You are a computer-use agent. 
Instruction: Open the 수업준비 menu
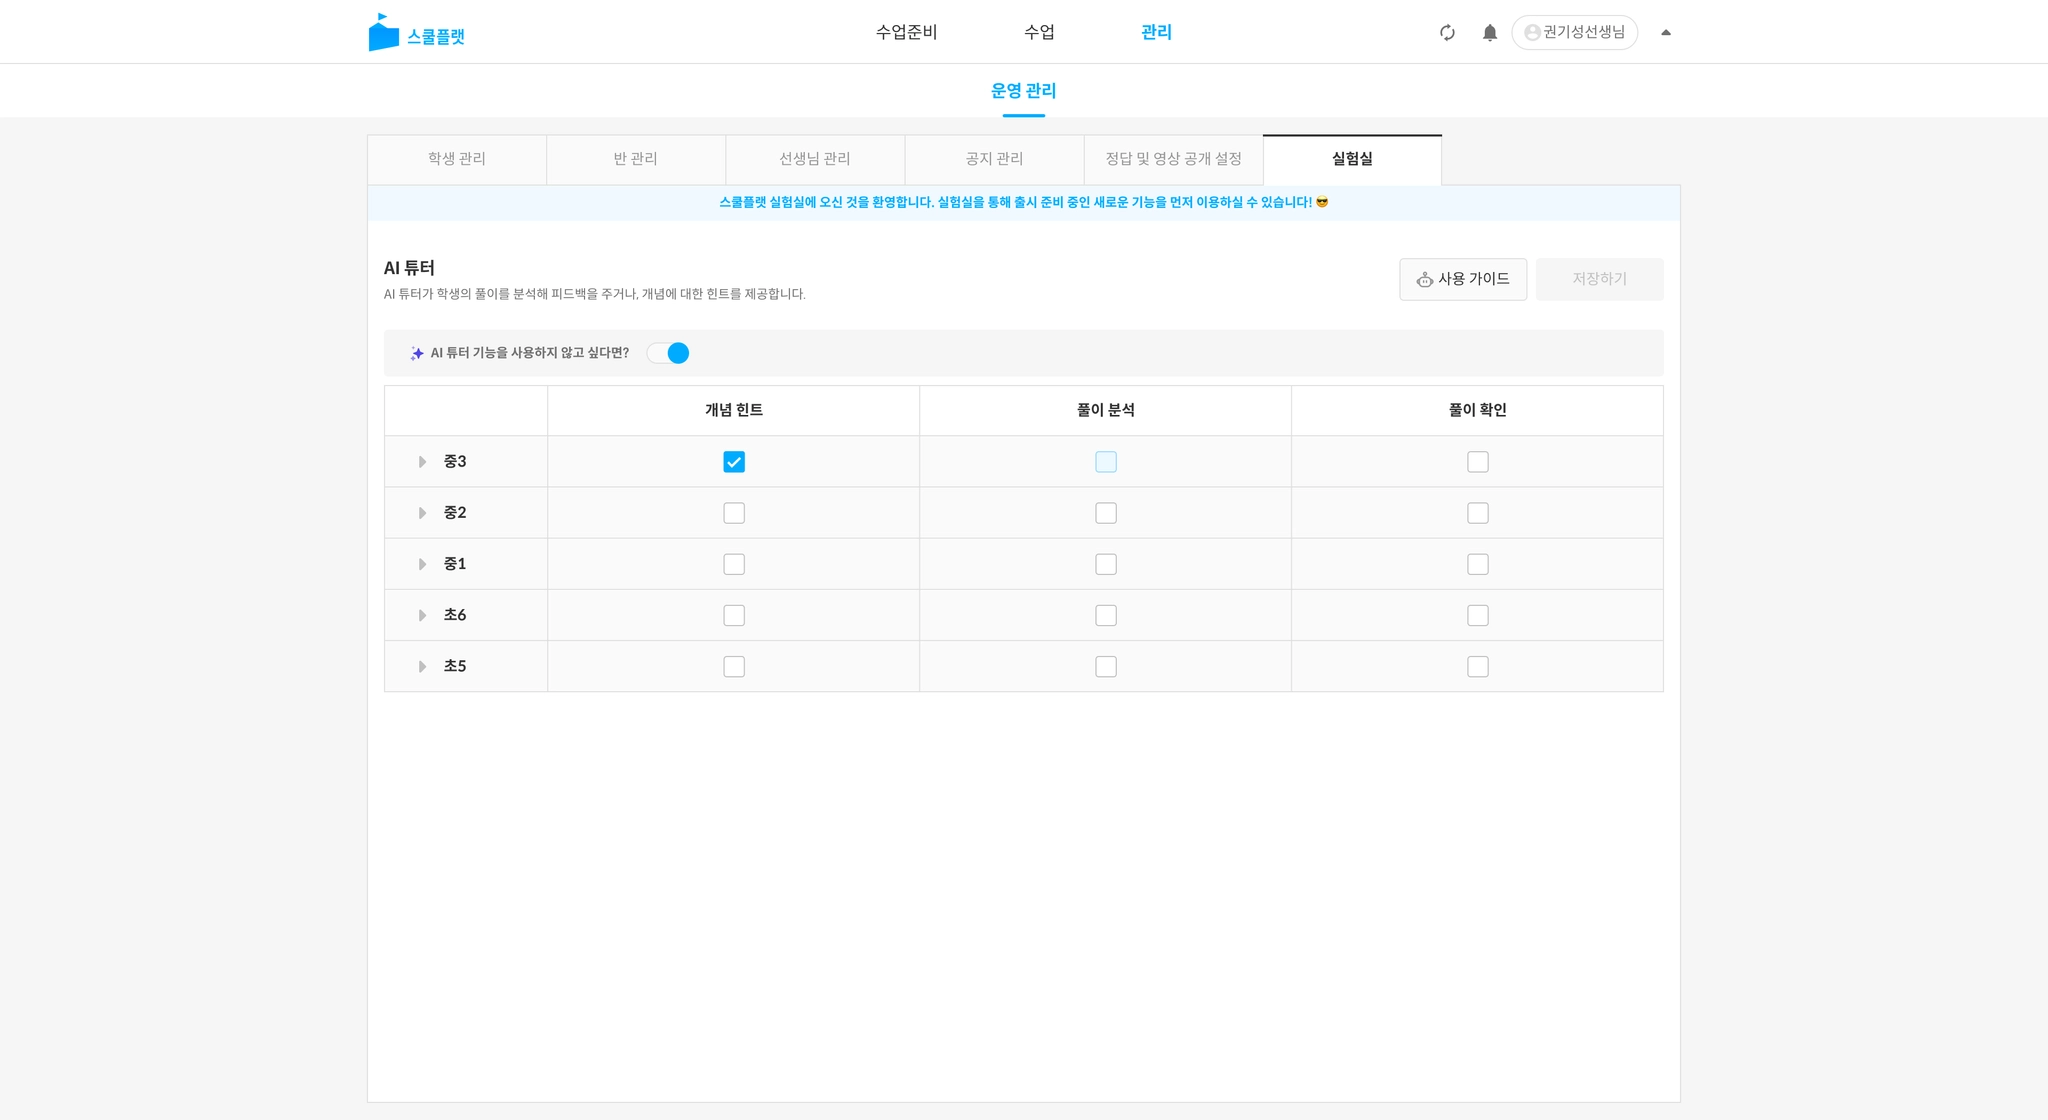coord(906,32)
